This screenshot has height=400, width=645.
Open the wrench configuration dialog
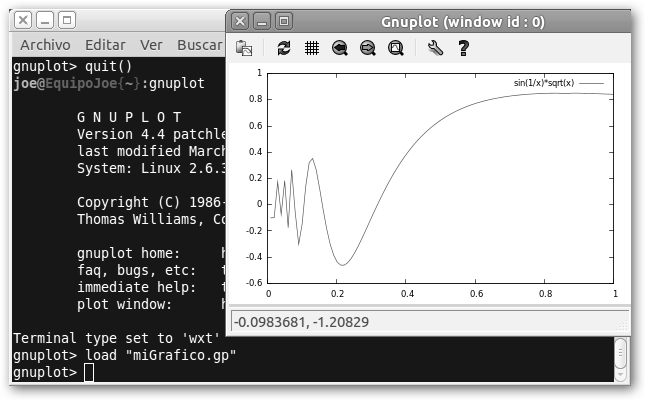(x=435, y=48)
